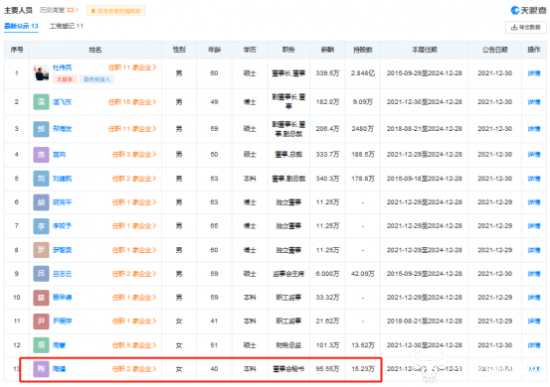
Task: Click the 持股数 column header
Action: 363,50
